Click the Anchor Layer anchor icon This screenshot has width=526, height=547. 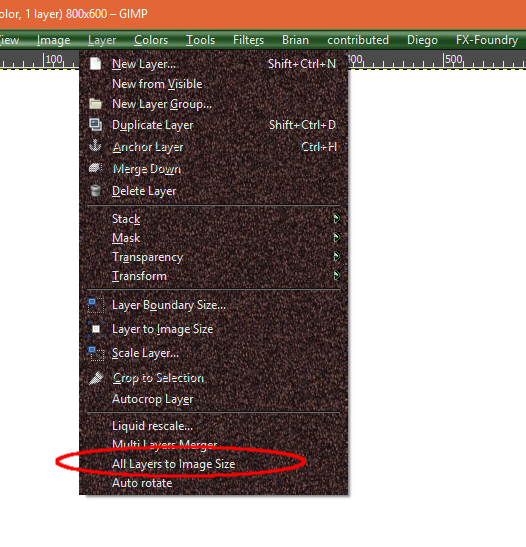(x=95, y=146)
